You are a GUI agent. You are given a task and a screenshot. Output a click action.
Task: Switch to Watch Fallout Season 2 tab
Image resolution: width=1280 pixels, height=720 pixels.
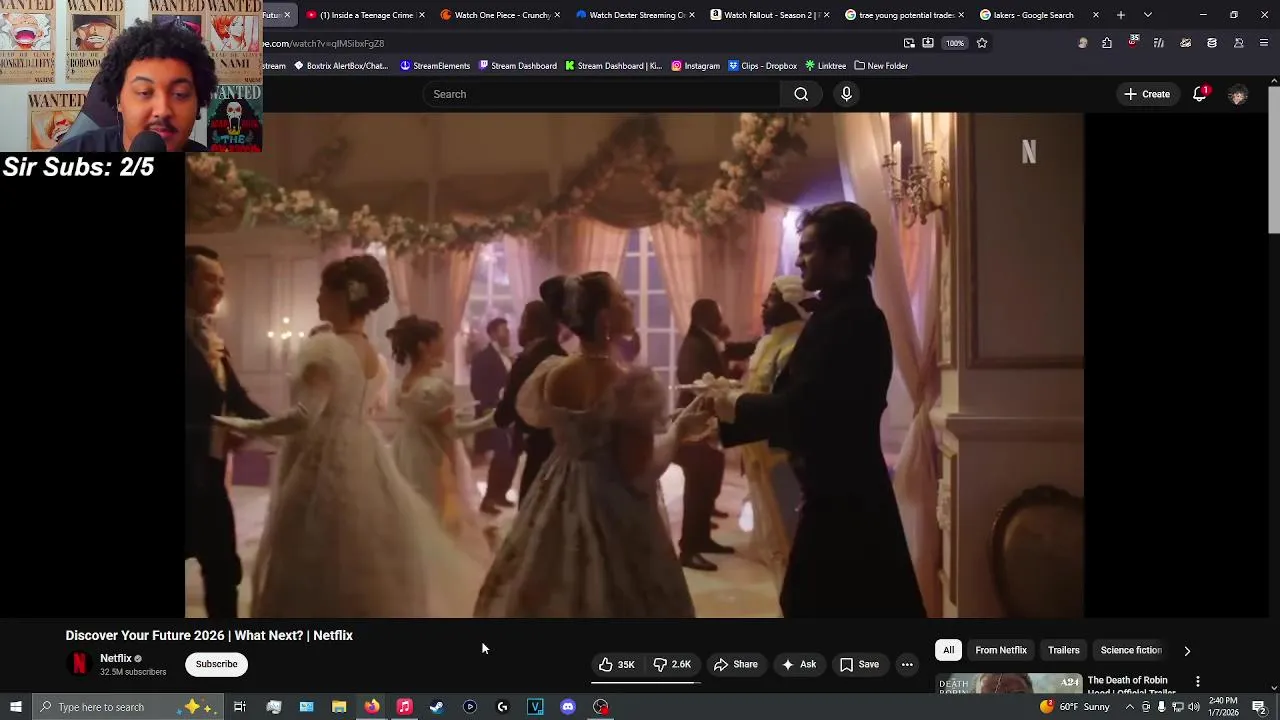tap(770, 15)
